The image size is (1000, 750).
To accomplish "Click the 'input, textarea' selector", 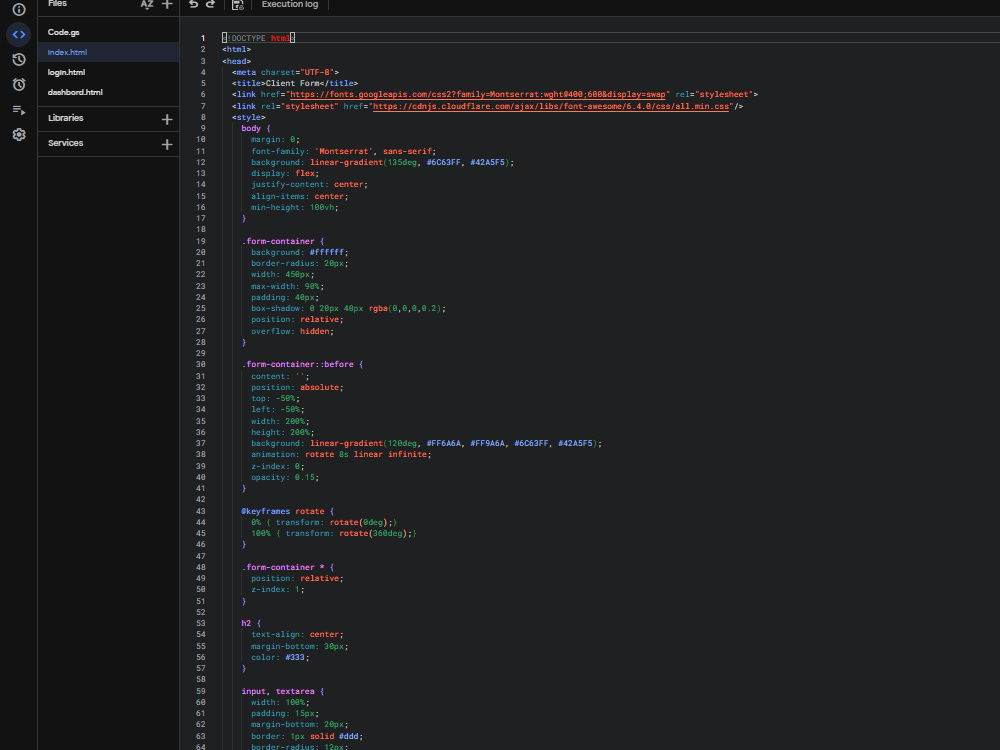I will click(277, 691).
